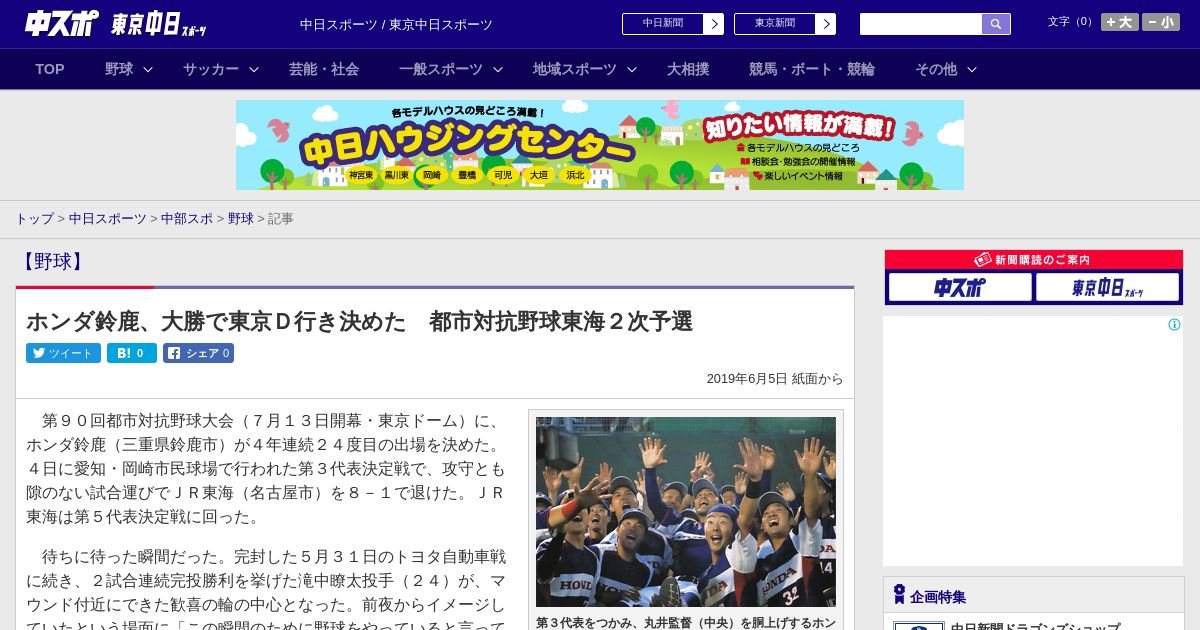Image resolution: width=1200 pixels, height=630 pixels.
Task: Open the 中日新聞 link button
Action: point(673,24)
